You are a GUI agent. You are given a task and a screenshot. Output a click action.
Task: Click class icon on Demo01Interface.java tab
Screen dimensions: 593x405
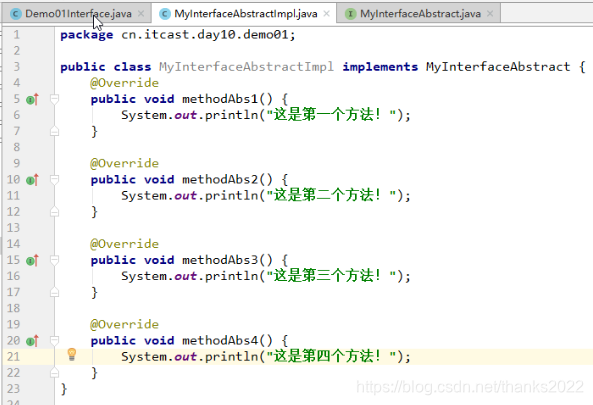click(x=16, y=14)
